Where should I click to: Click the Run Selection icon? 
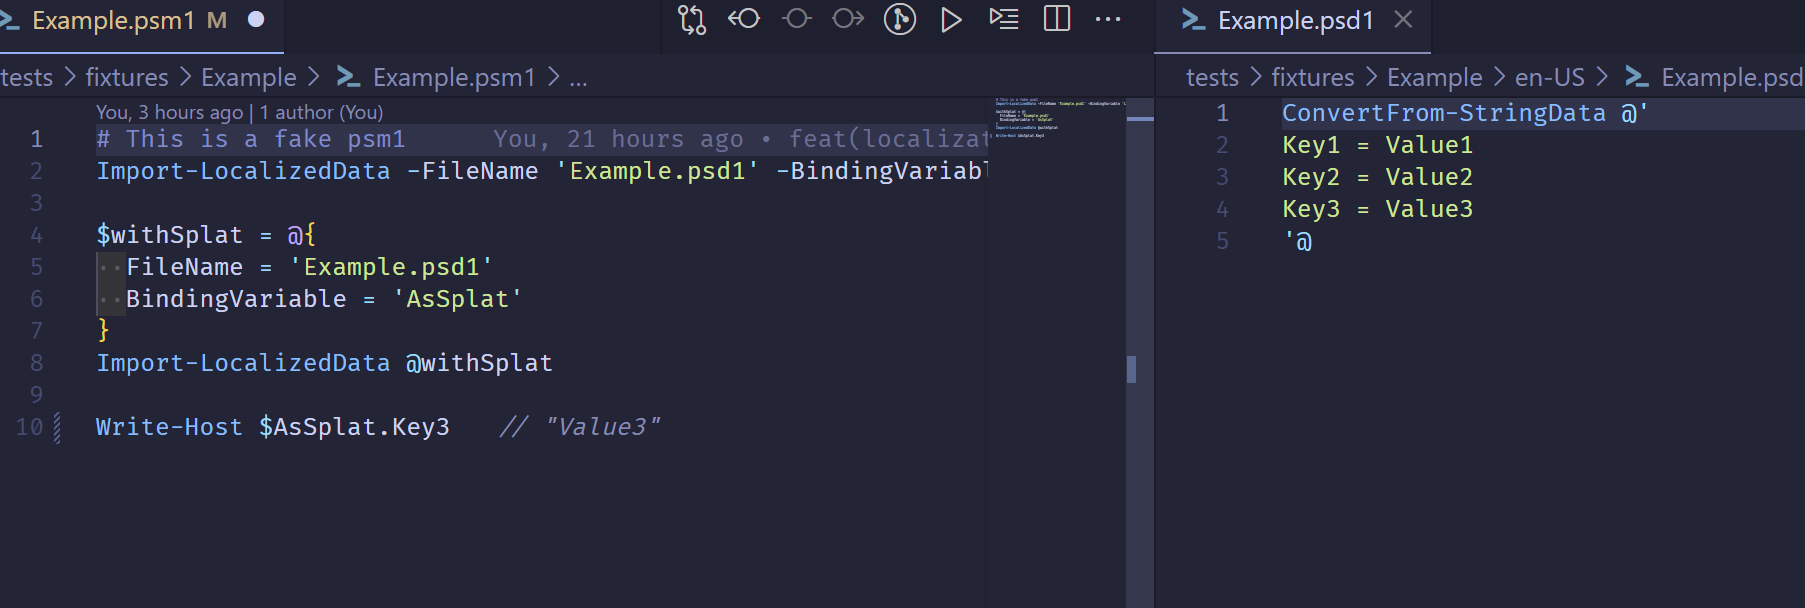tap(1004, 19)
